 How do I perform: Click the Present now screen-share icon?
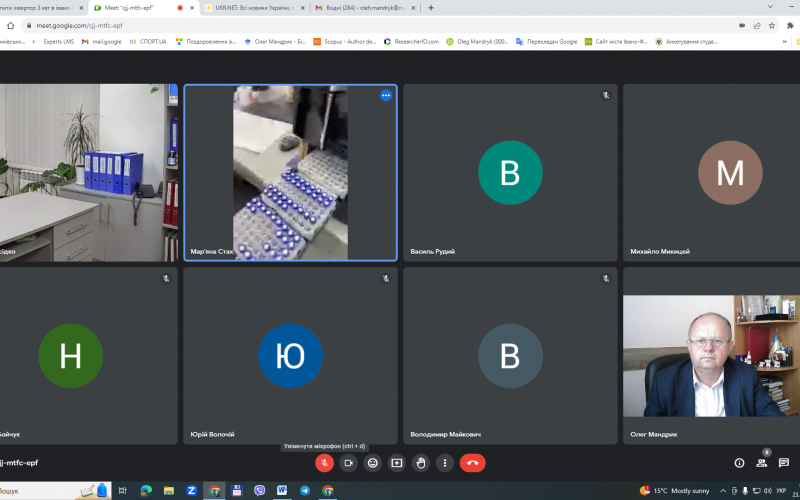397,463
